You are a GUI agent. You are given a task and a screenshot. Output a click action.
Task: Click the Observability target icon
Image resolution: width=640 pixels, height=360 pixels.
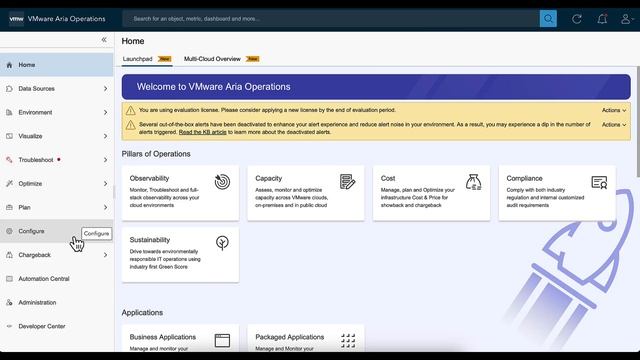pos(222,182)
